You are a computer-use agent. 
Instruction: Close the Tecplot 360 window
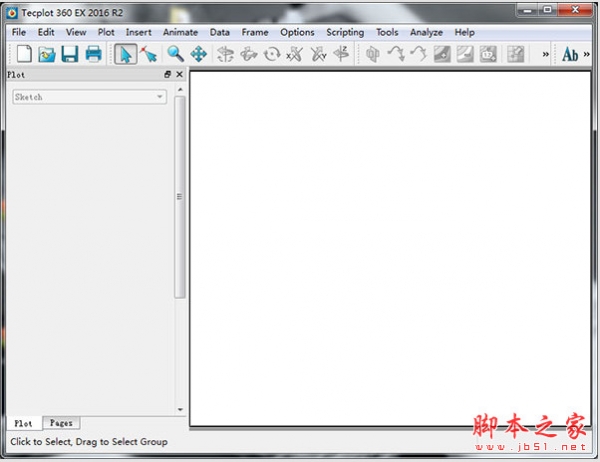pos(575,10)
